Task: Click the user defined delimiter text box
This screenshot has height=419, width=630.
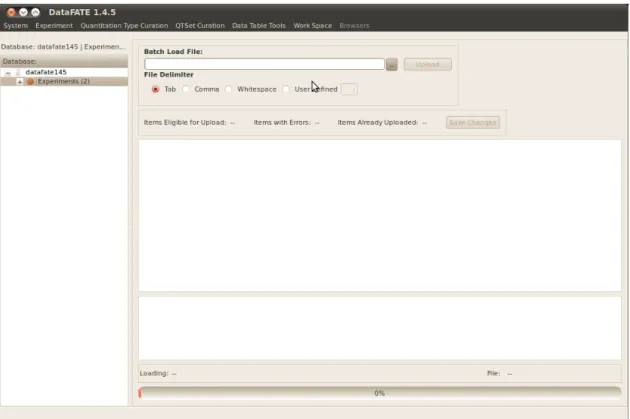Action: pos(349,89)
